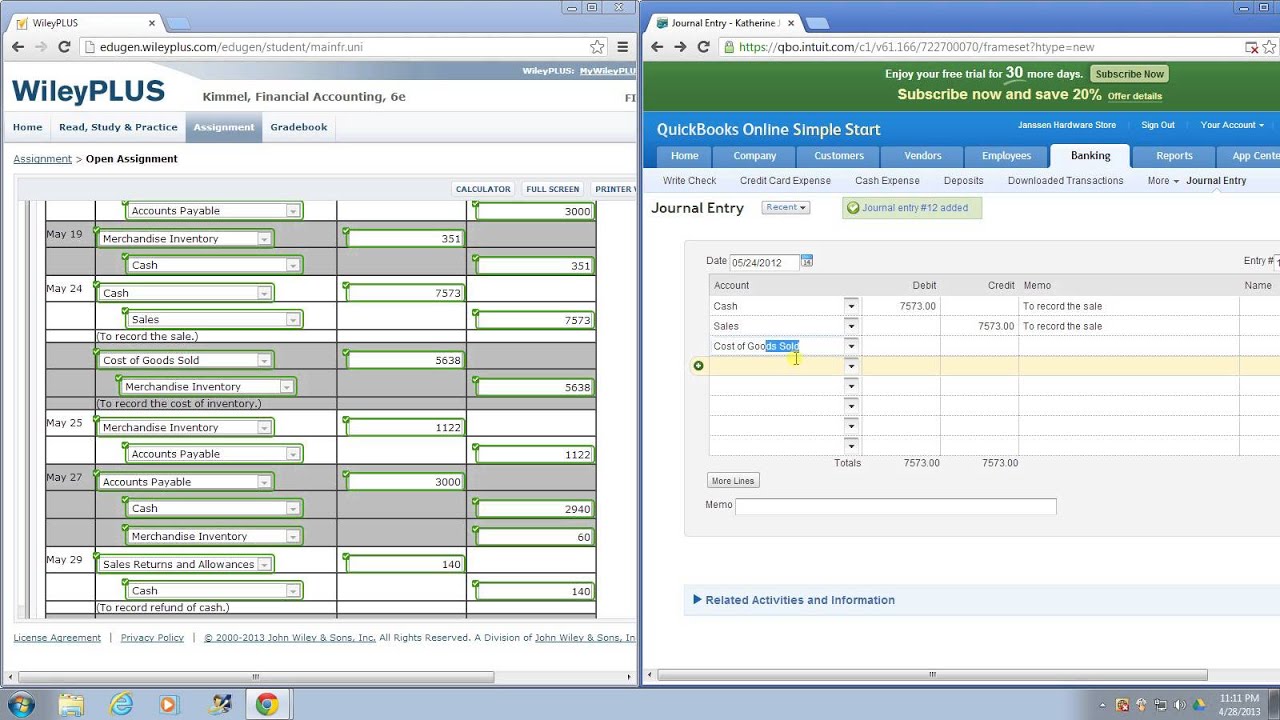Click the Assignment breadcrumb link
Screen dimensions: 1280x720
[43, 159]
